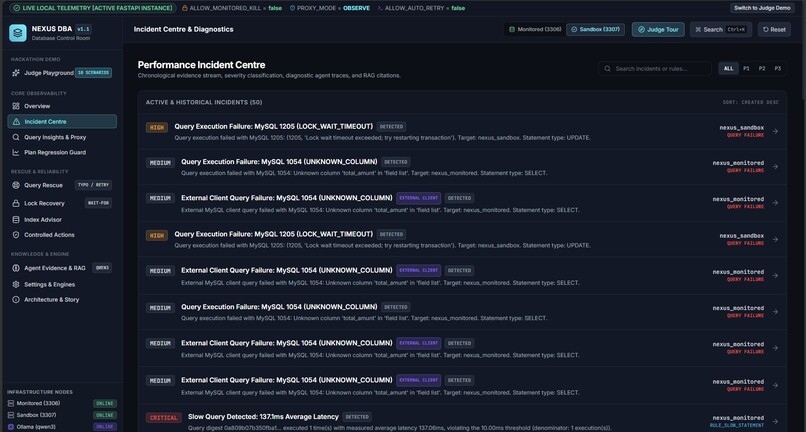Click the Controlled Actions shield icon
The image size is (806, 432).
tap(16, 235)
